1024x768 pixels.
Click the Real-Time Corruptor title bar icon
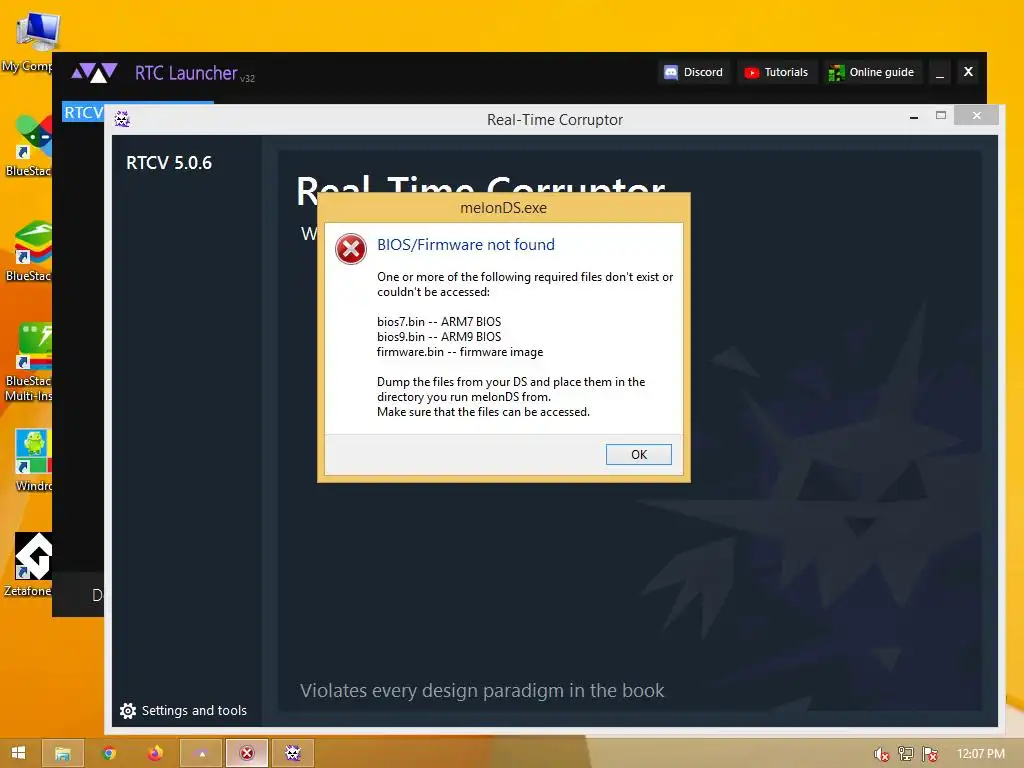pyautogui.click(x=122, y=119)
